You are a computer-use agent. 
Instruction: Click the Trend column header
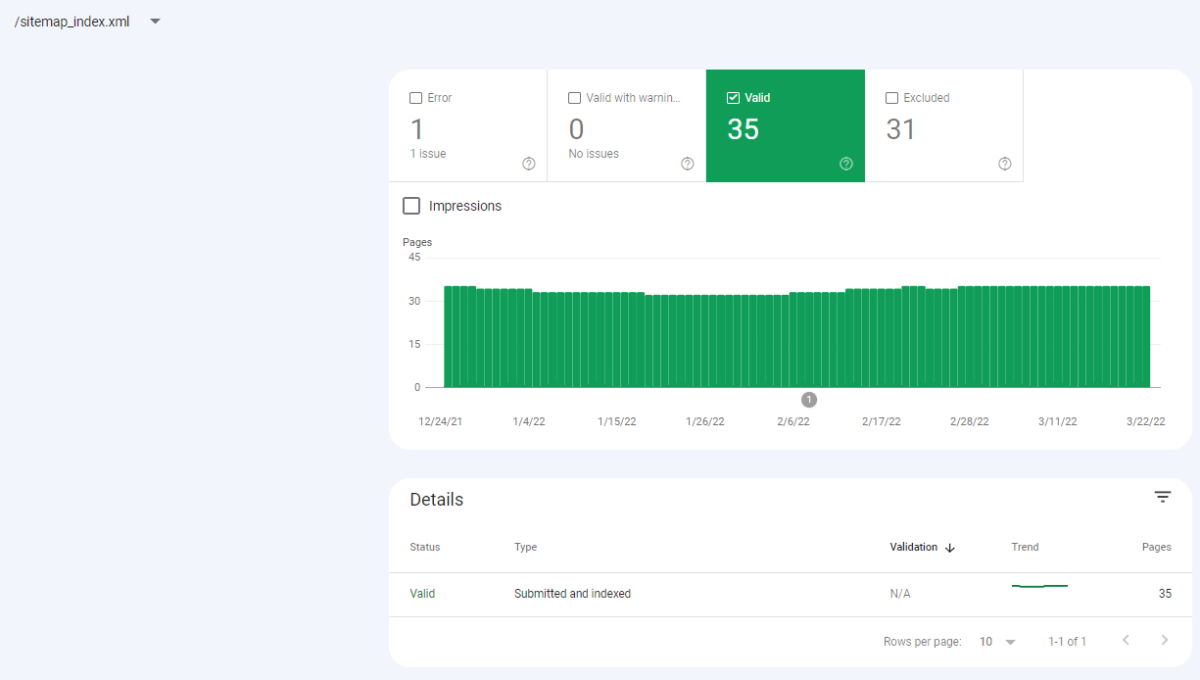1025,548
